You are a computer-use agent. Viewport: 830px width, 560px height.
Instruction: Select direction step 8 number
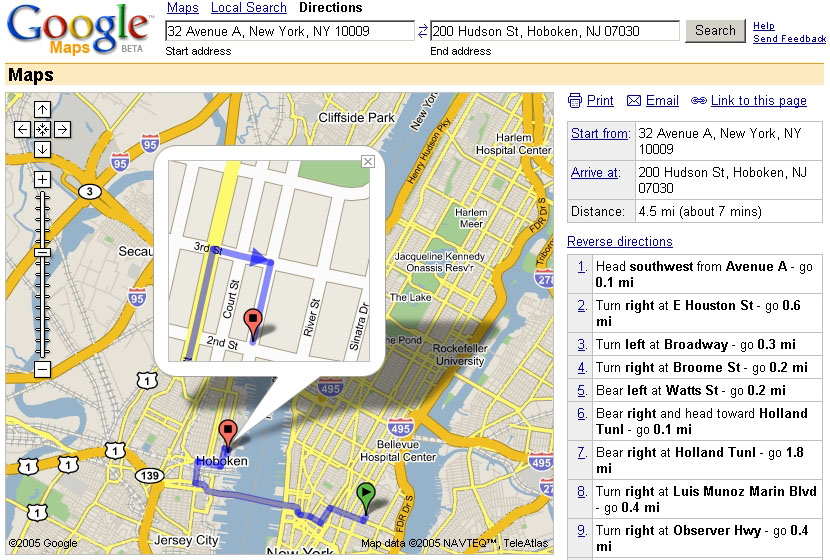coord(582,492)
